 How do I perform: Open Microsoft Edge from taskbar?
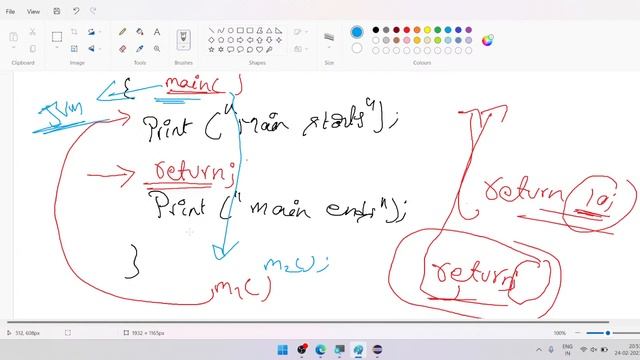(x=320, y=350)
